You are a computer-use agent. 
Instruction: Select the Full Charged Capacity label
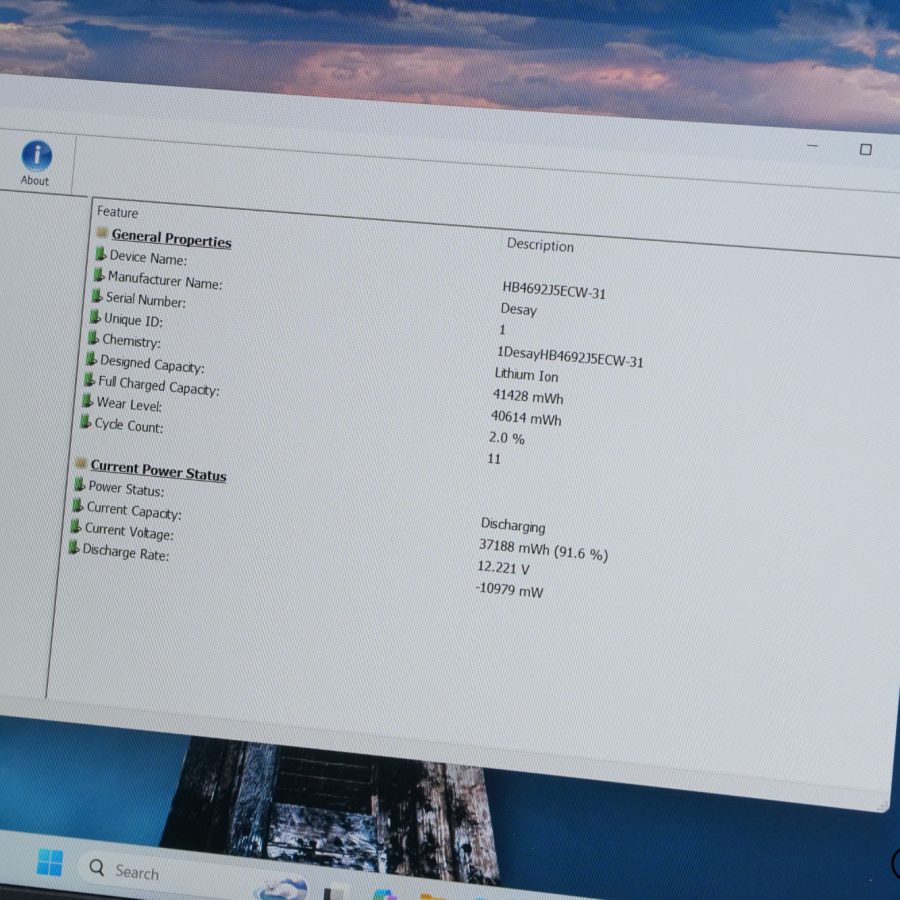158,385
